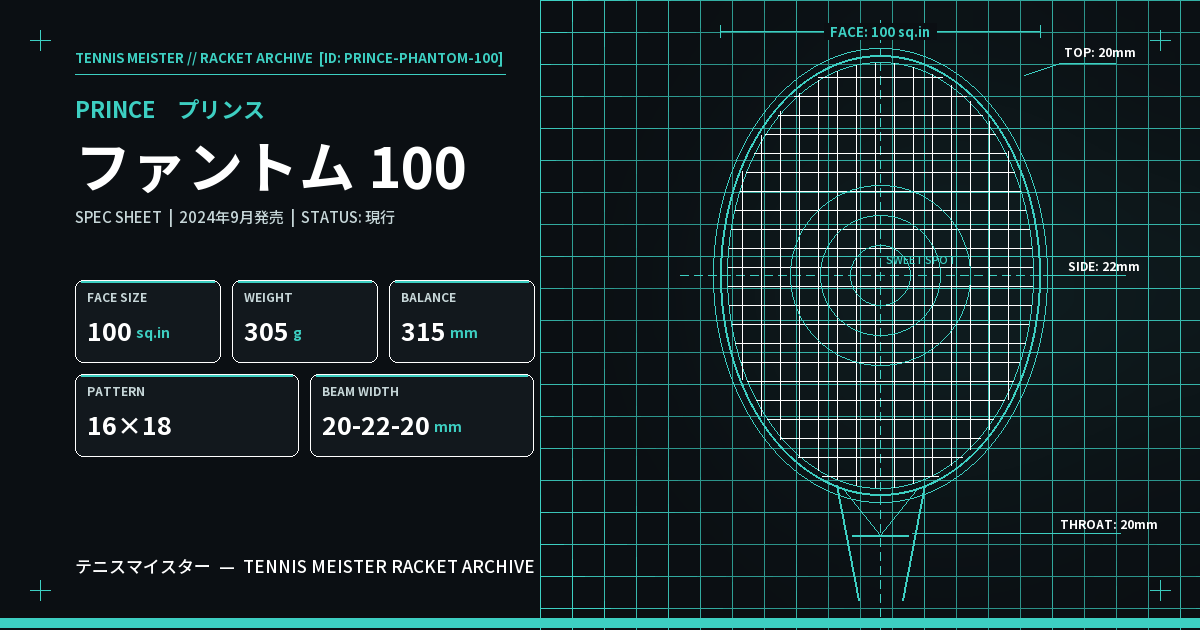
Task: Select the PATTERN 16×18 card
Action: click(x=187, y=415)
